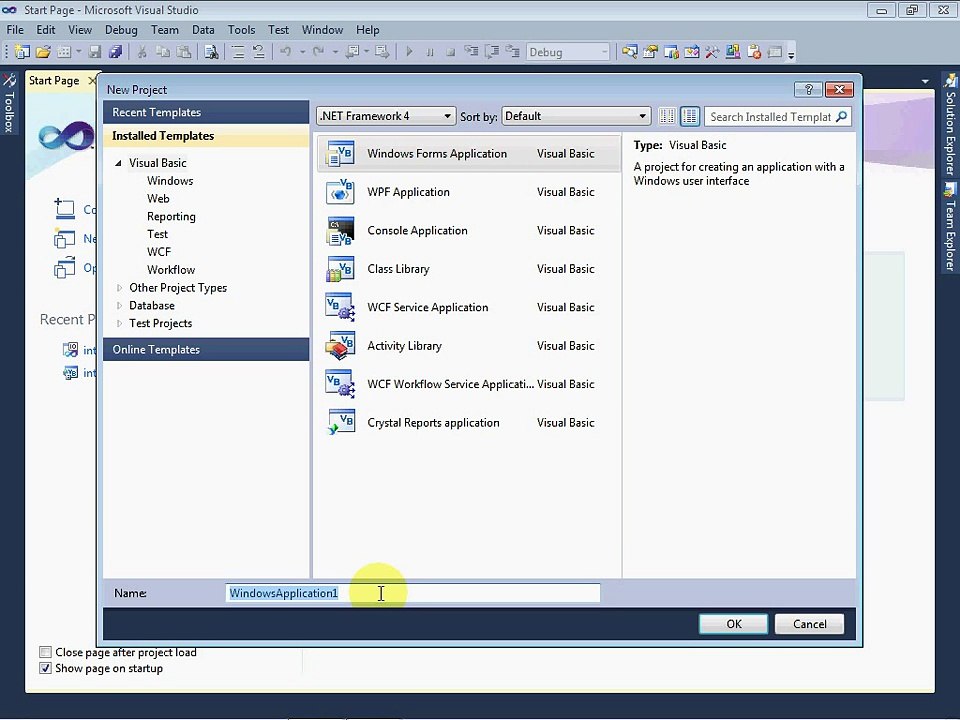Viewport: 960px width, 720px height.
Task: Toggle Show page on startup checkbox
Action: 45,669
